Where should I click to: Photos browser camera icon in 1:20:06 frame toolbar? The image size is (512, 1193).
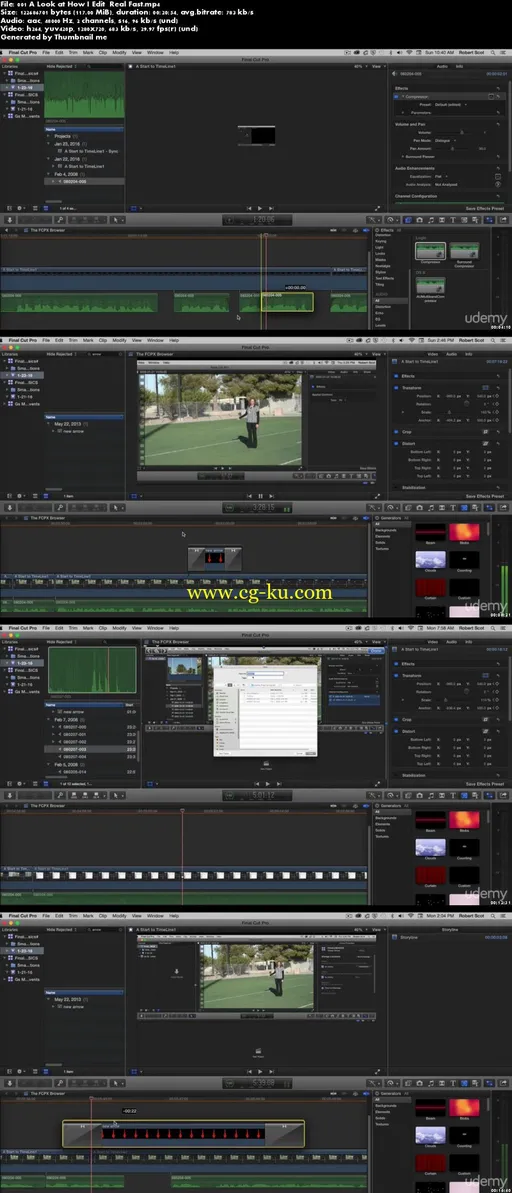[419, 220]
